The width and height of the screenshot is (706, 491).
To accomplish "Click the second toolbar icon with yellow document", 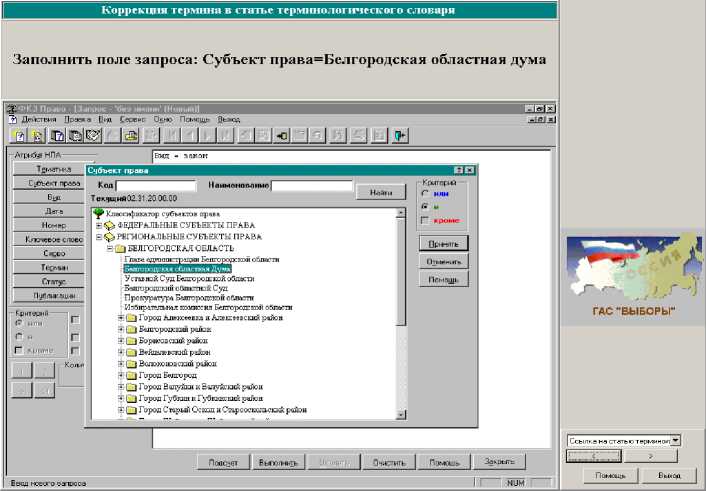I will click(37, 136).
